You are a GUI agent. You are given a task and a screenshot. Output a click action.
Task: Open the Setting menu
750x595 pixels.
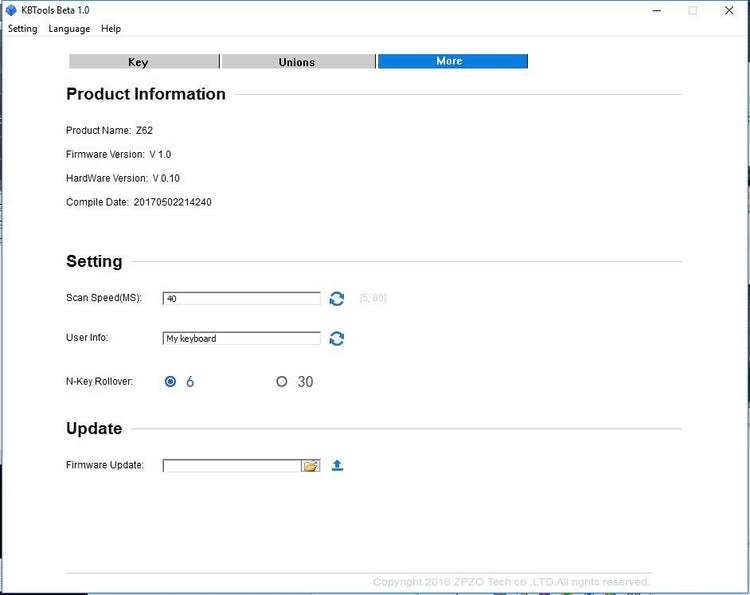point(22,29)
